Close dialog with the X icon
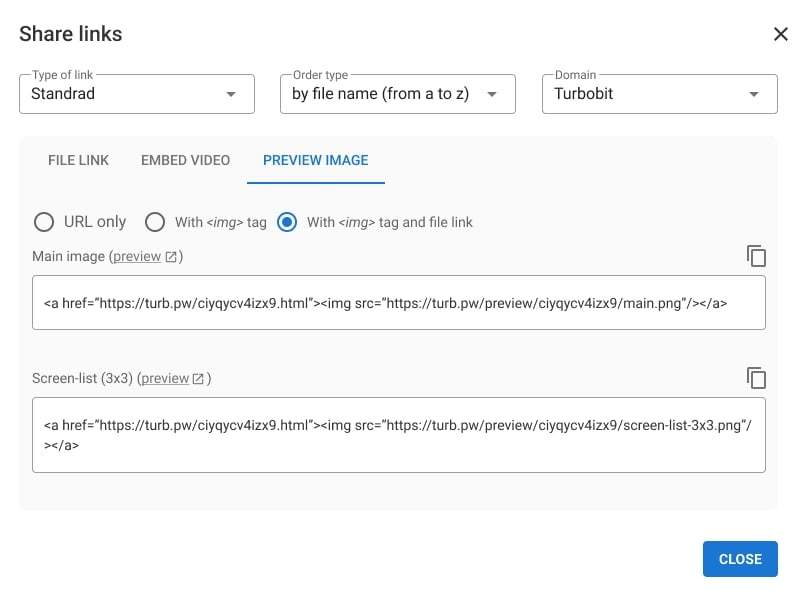This screenshot has width=802, height=600. (x=781, y=34)
